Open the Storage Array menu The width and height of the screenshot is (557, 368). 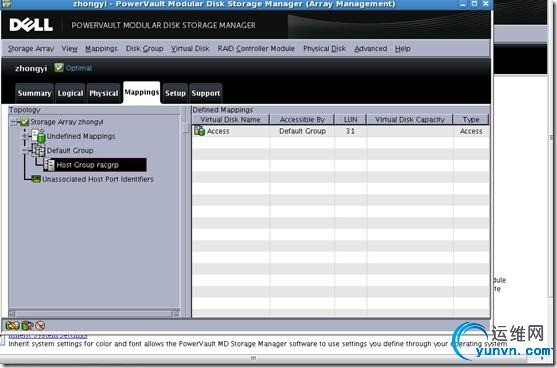point(31,49)
